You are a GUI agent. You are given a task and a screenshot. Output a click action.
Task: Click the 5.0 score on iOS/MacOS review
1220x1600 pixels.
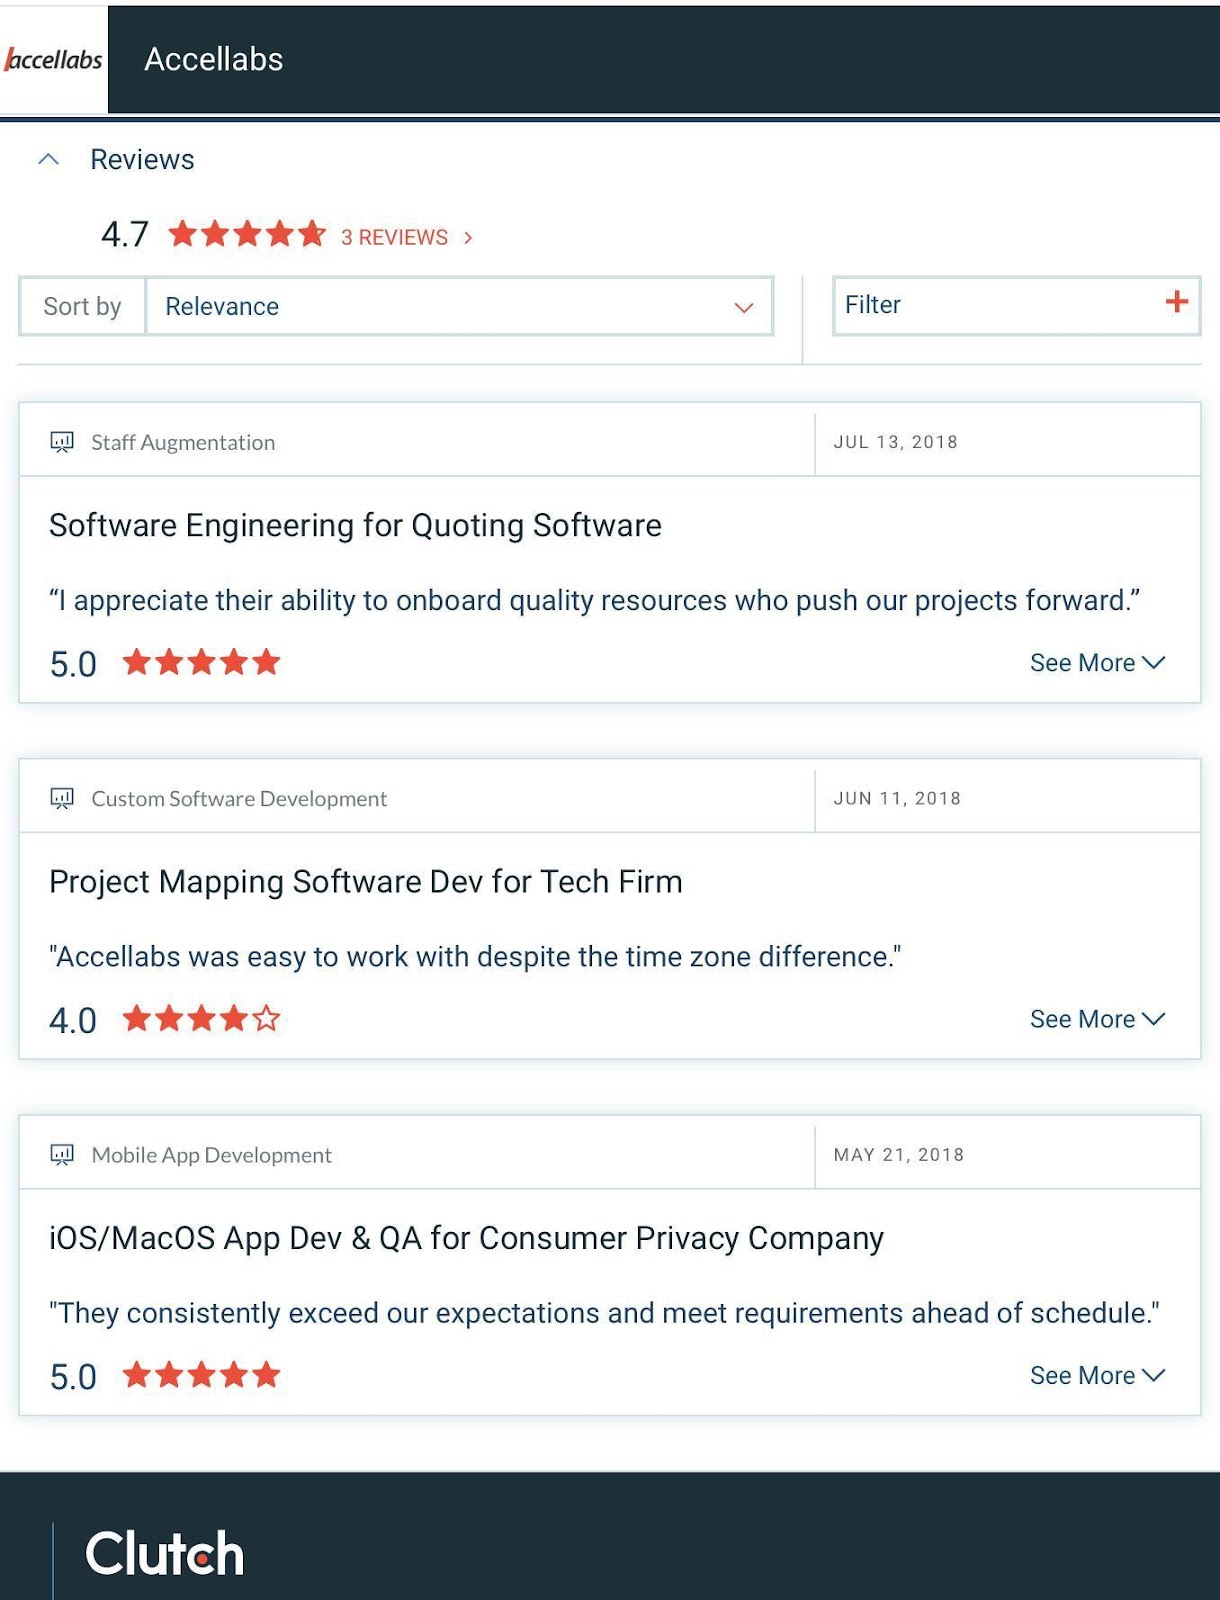73,1378
